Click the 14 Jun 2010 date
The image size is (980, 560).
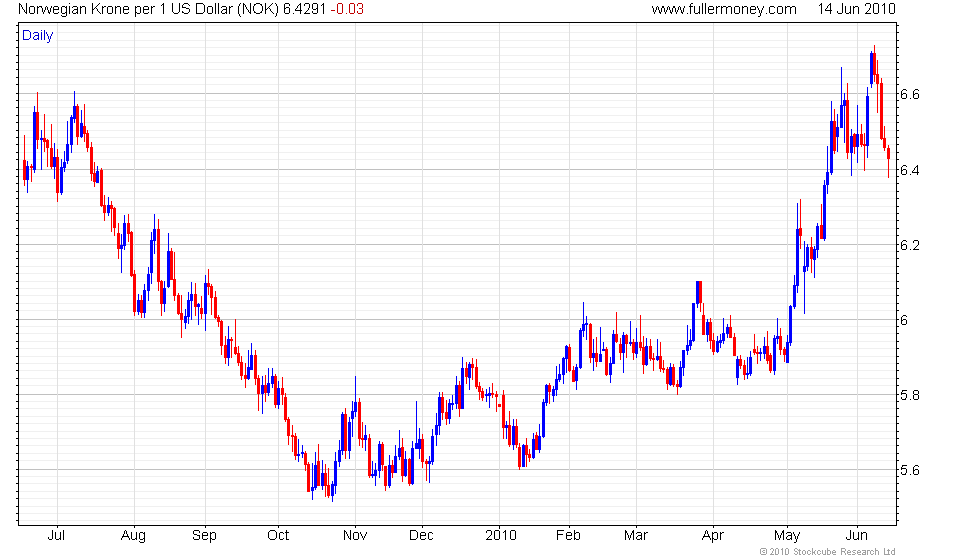coord(855,9)
